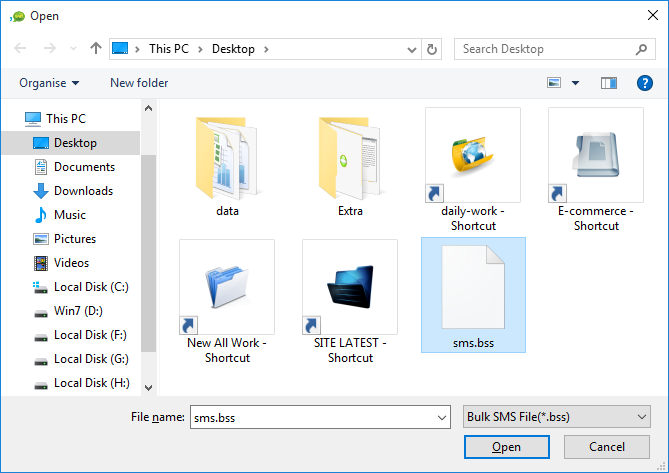669x473 pixels.
Task: Create a New folder
Action: point(139,83)
